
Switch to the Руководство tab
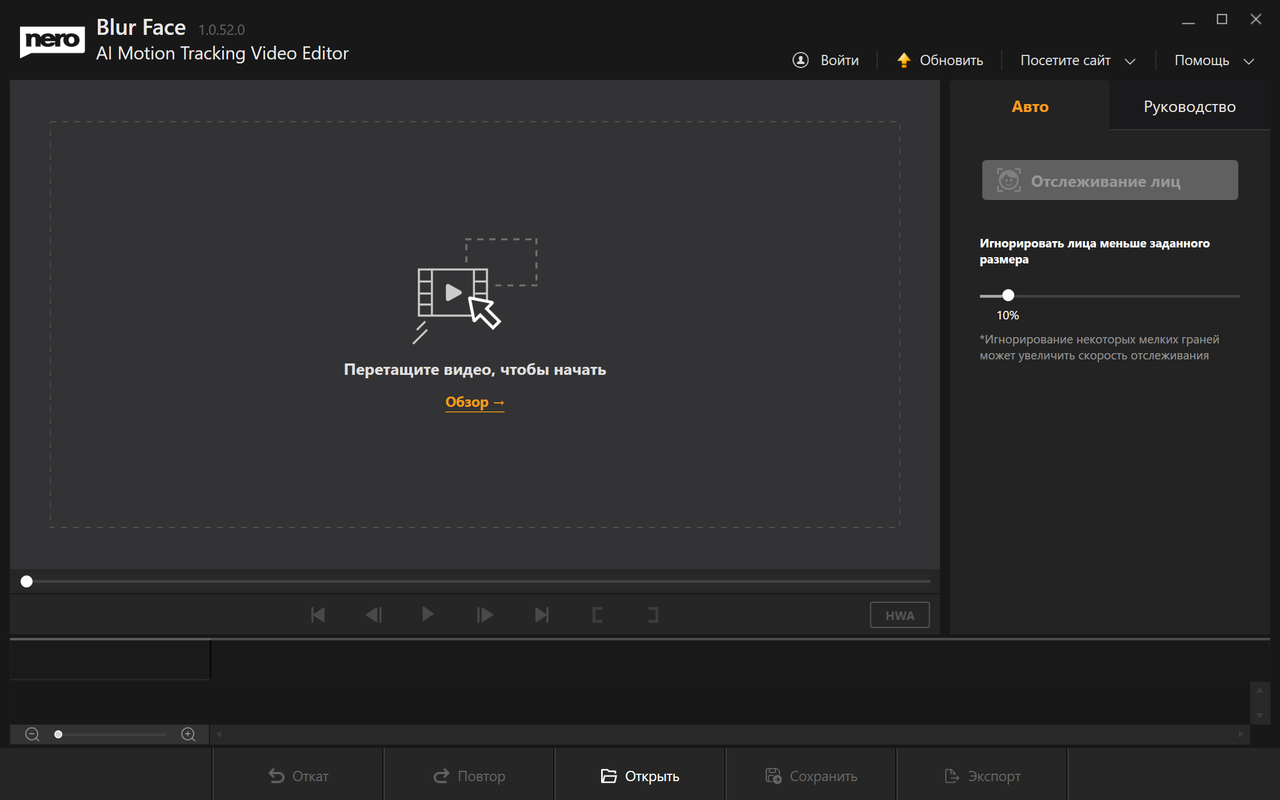1190,105
